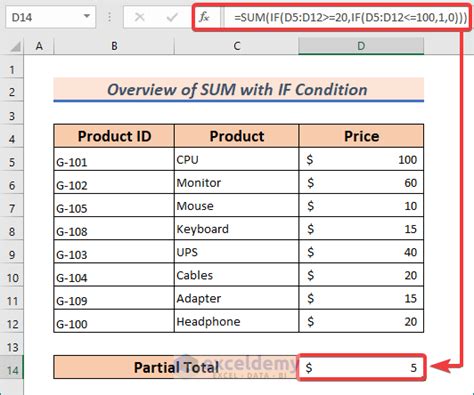
Task: Click the Cables price cell showing 20
Action: point(361,275)
